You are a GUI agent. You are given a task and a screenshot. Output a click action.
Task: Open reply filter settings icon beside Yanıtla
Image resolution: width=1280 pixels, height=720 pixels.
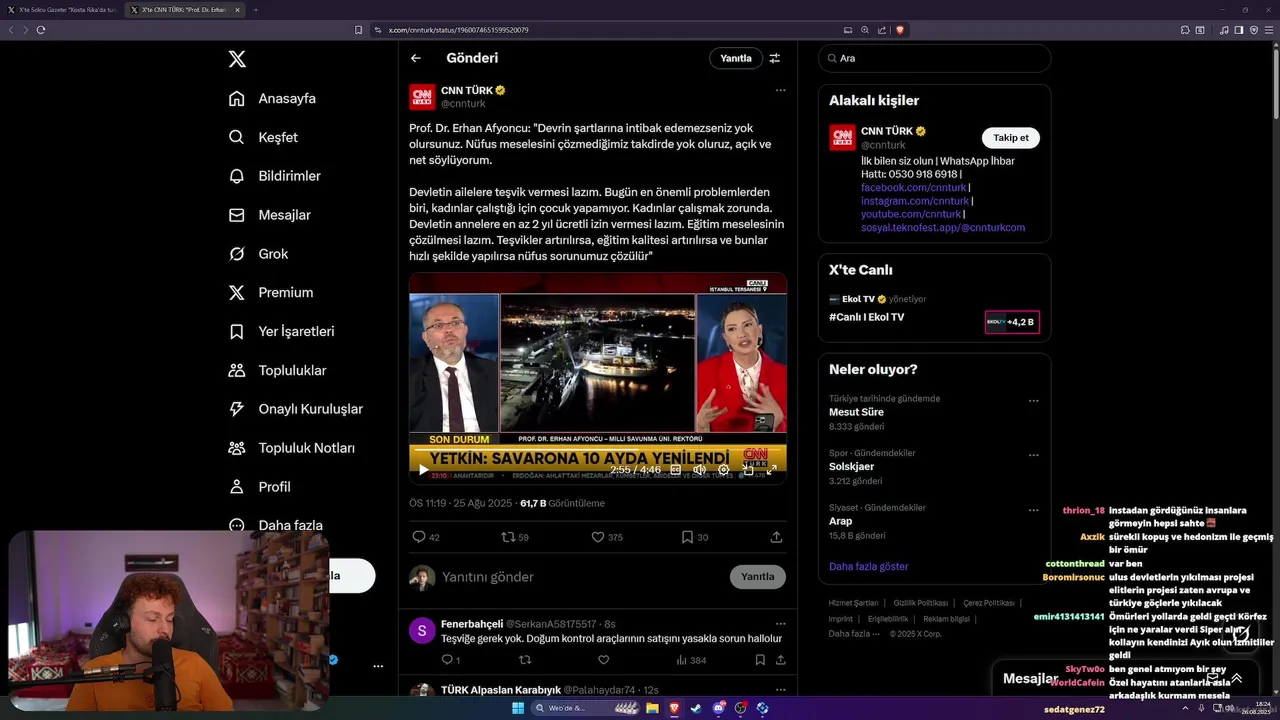[x=774, y=58]
